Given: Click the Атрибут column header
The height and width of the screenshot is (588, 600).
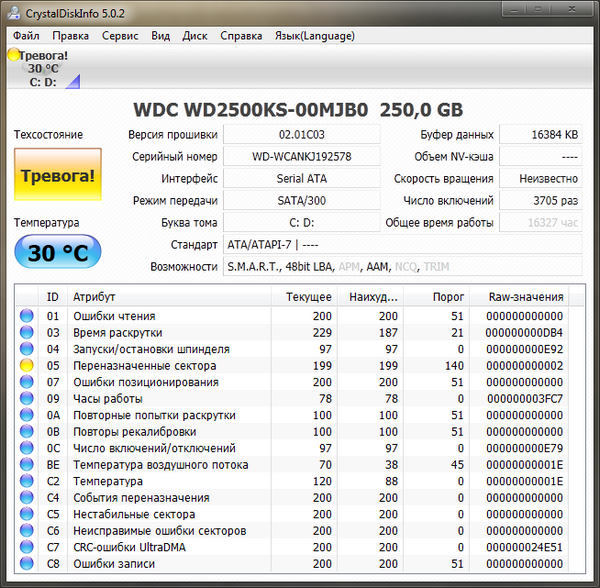Looking at the screenshot, I should (170, 297).
